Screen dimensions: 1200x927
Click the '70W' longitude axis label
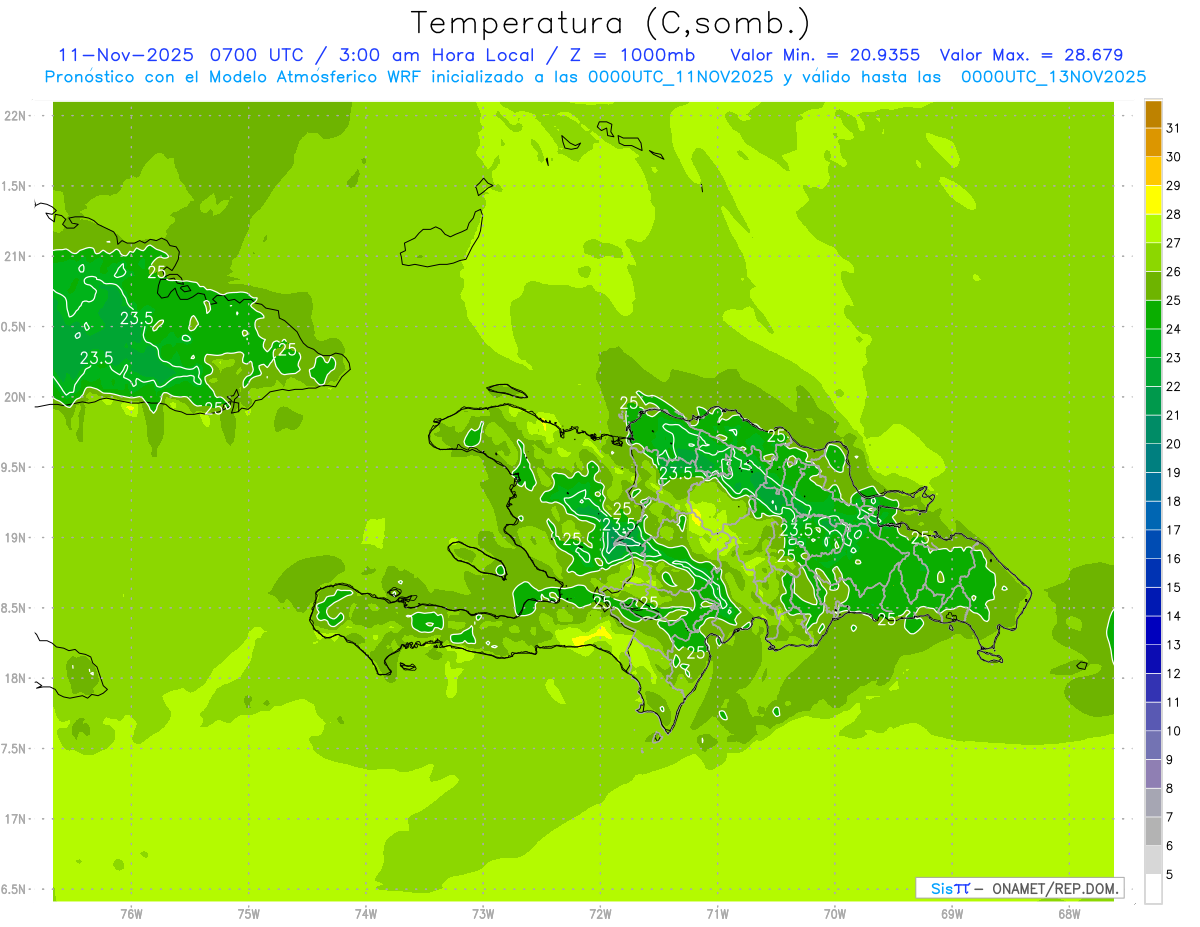[x=834, y=915]
